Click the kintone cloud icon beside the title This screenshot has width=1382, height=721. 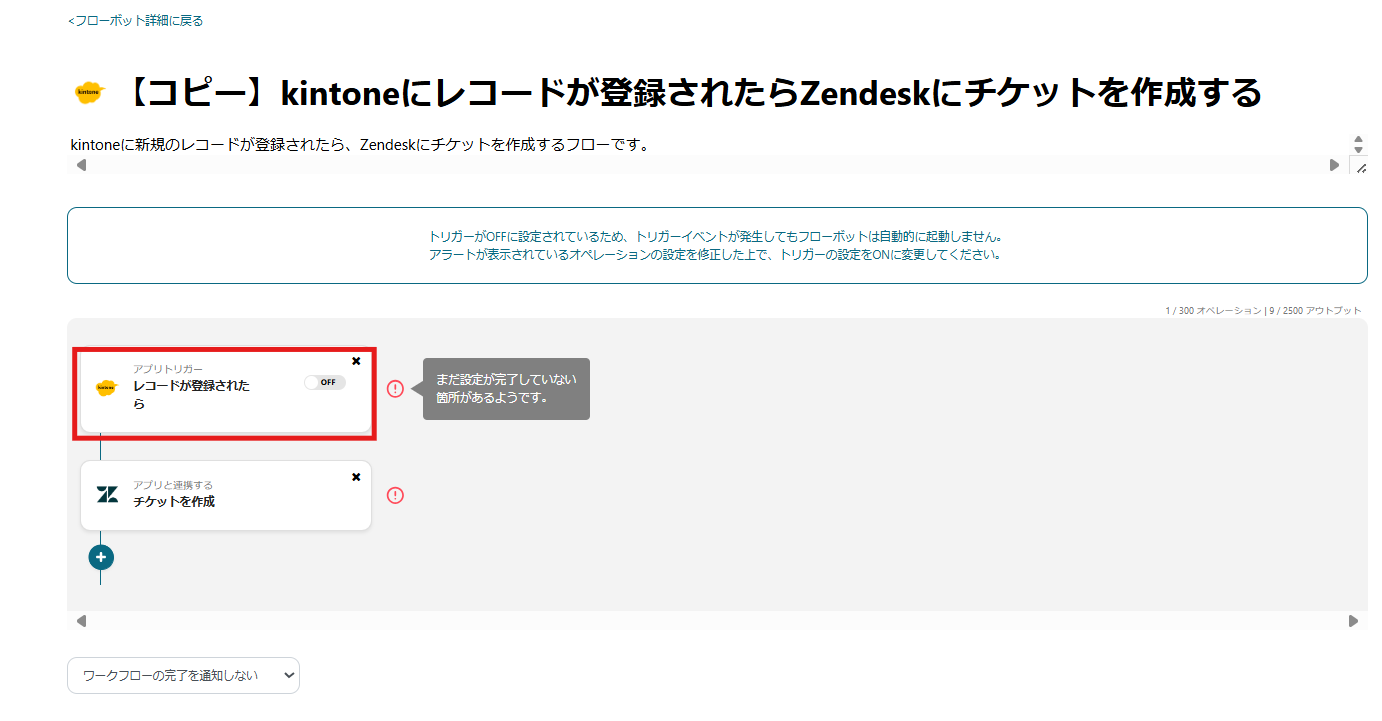click(x=89, y=92)
